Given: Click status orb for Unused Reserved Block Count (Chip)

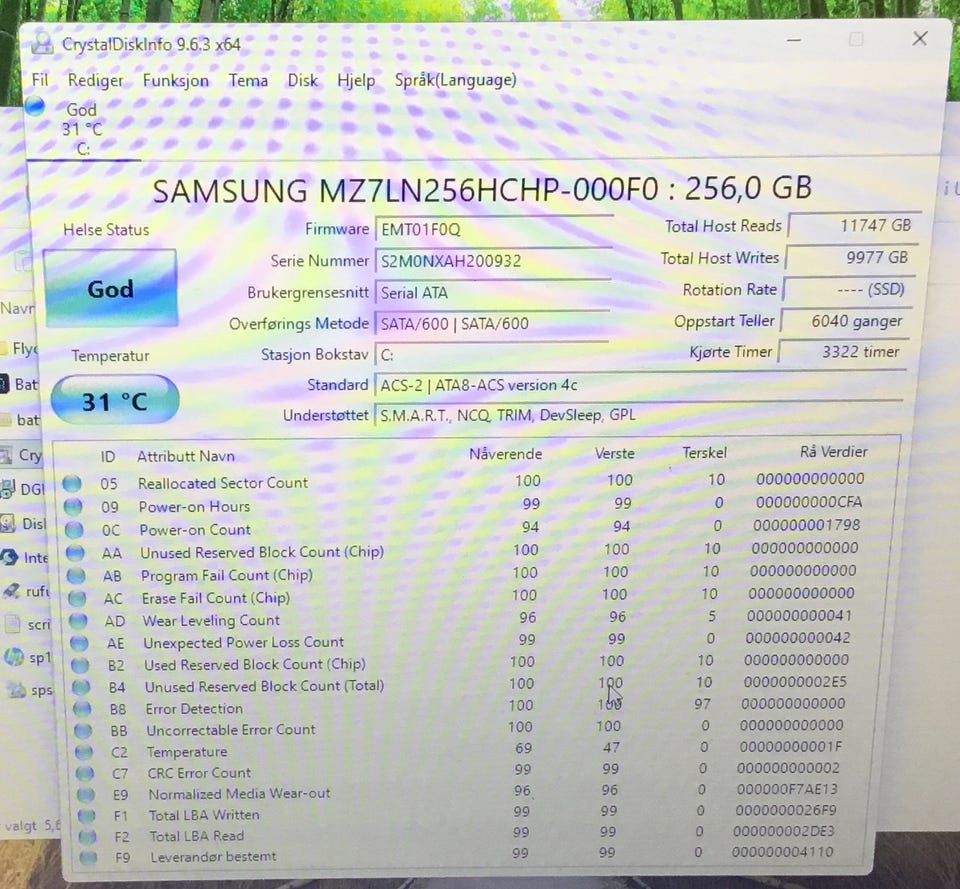Looking at the screenshot, I should pyautogui.click(x=75, y=553).
